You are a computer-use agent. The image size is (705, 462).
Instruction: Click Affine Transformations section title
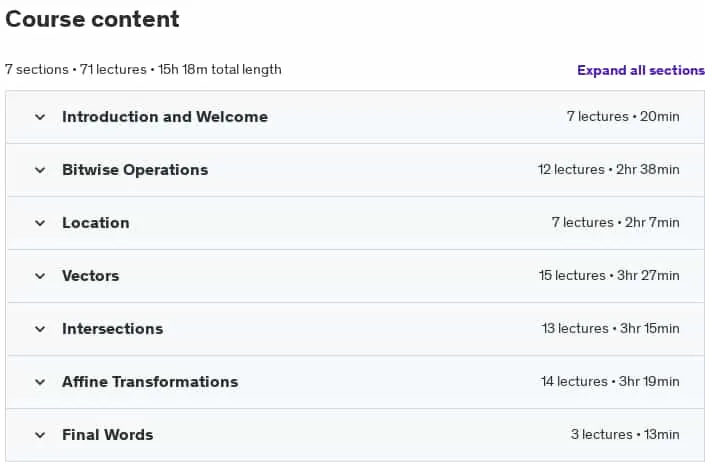tap(150, 382)
